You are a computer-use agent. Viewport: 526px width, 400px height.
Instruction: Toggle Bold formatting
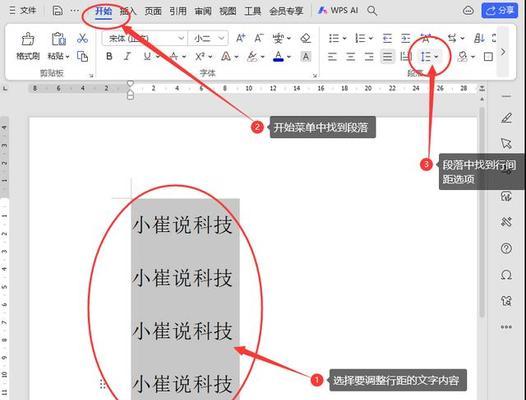pyautogui.click(x=109, y=56)
